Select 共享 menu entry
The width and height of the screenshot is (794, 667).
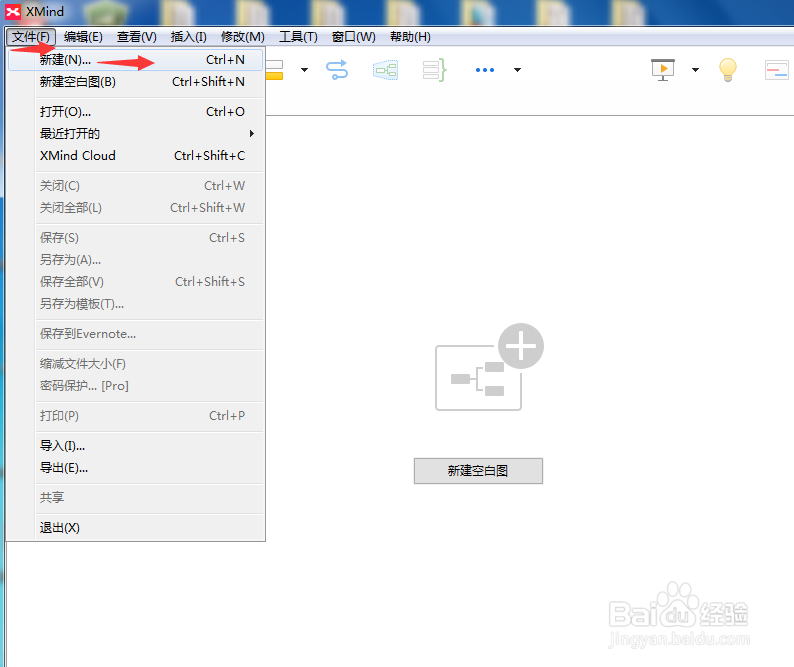pos(136,497)
